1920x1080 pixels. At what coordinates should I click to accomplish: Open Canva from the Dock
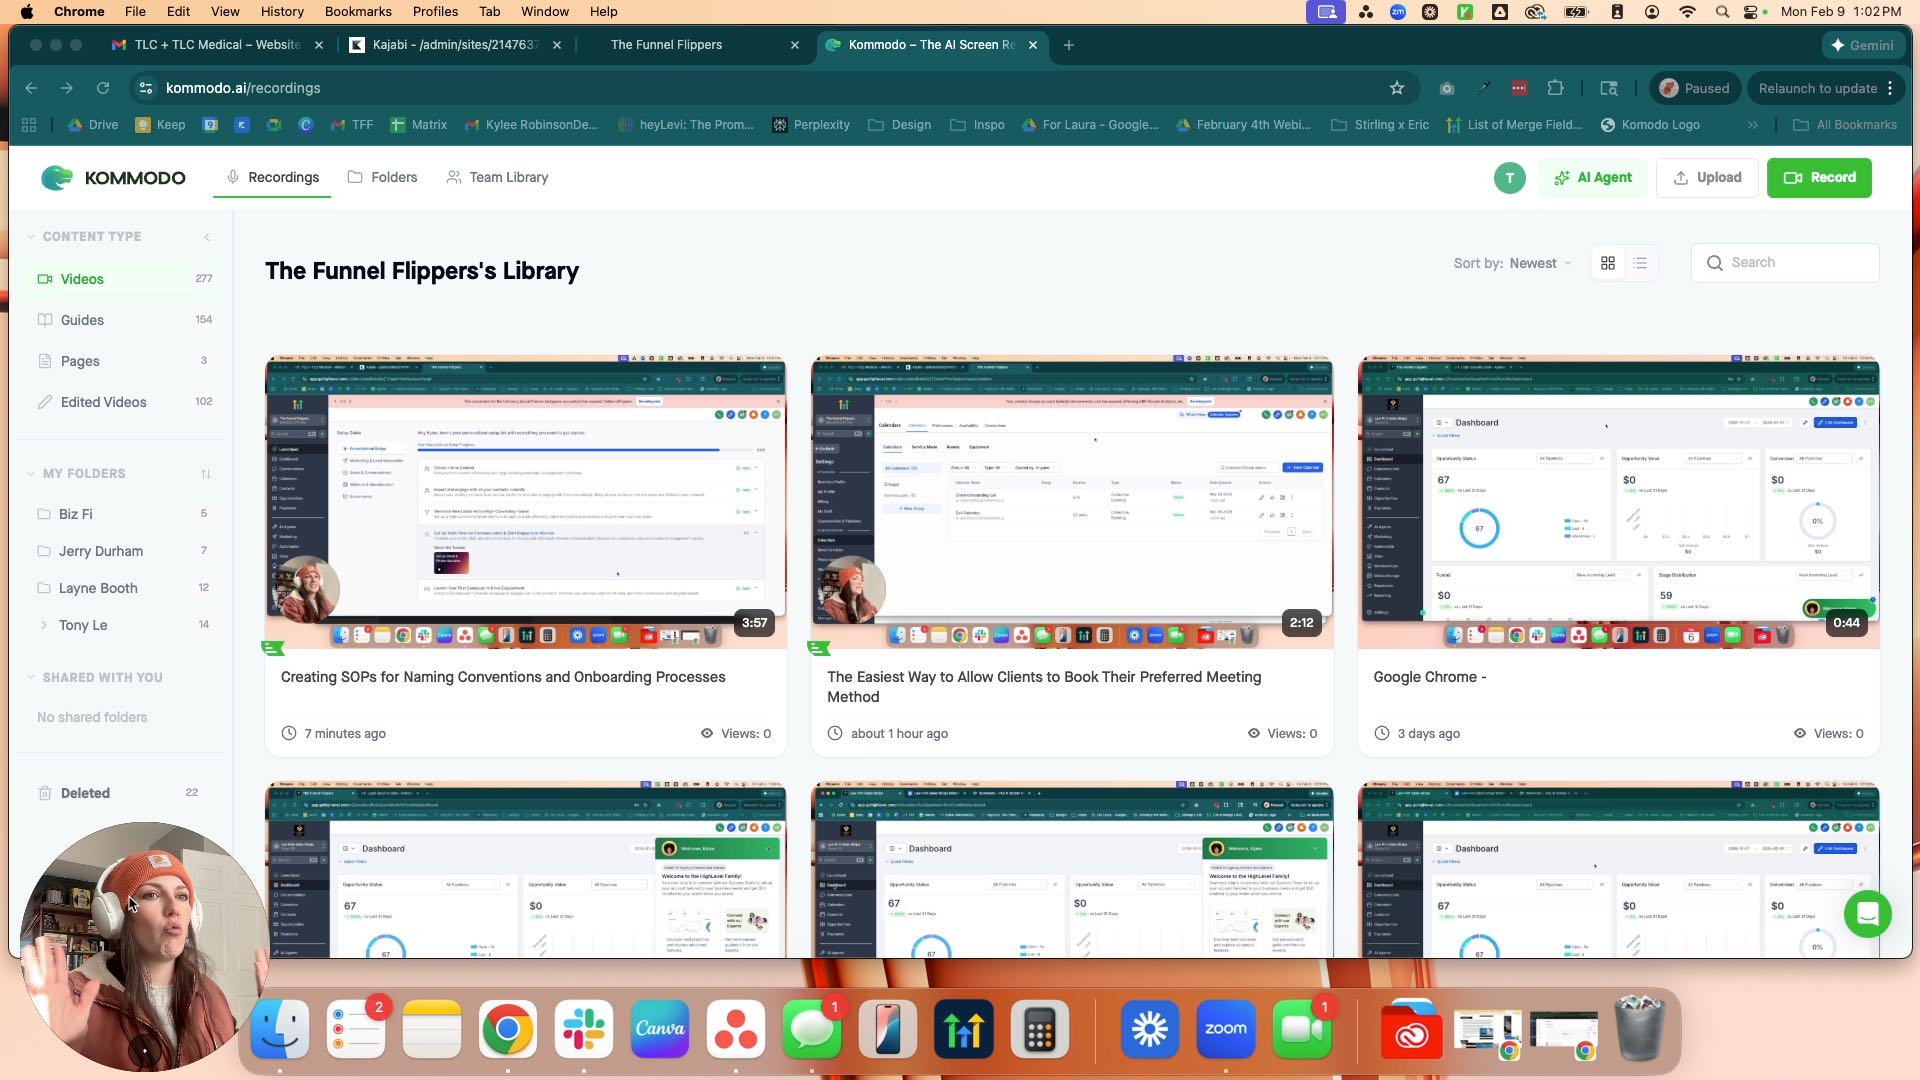(x=660, y=1029)
